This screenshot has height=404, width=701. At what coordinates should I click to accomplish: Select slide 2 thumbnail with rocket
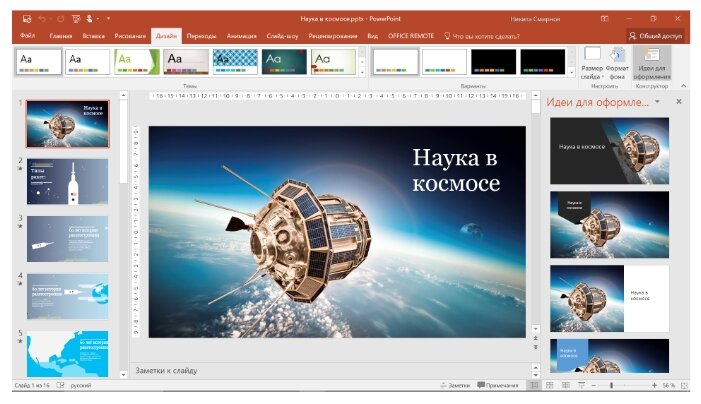(x=68, y=181)
